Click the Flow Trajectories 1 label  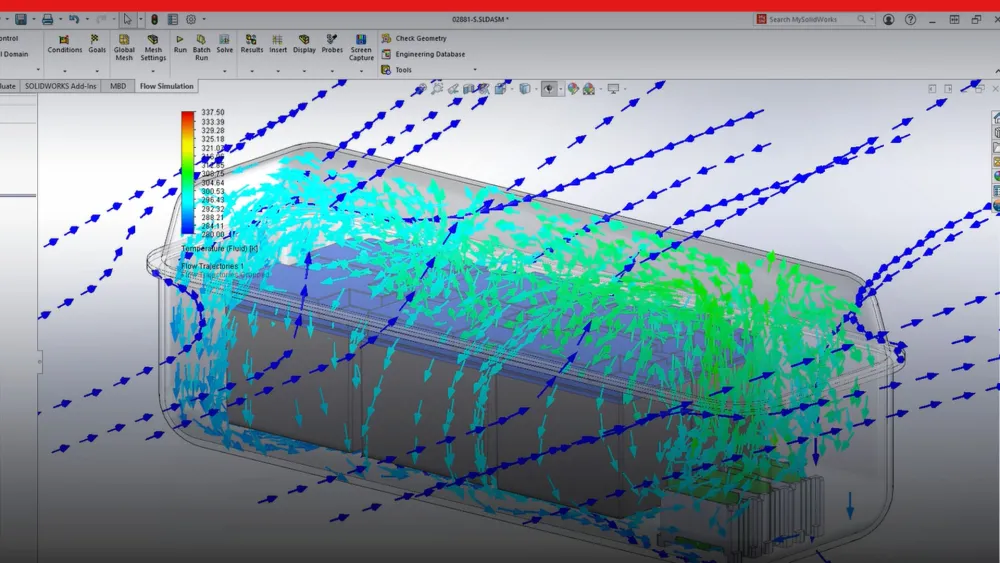tap(212, 266)
